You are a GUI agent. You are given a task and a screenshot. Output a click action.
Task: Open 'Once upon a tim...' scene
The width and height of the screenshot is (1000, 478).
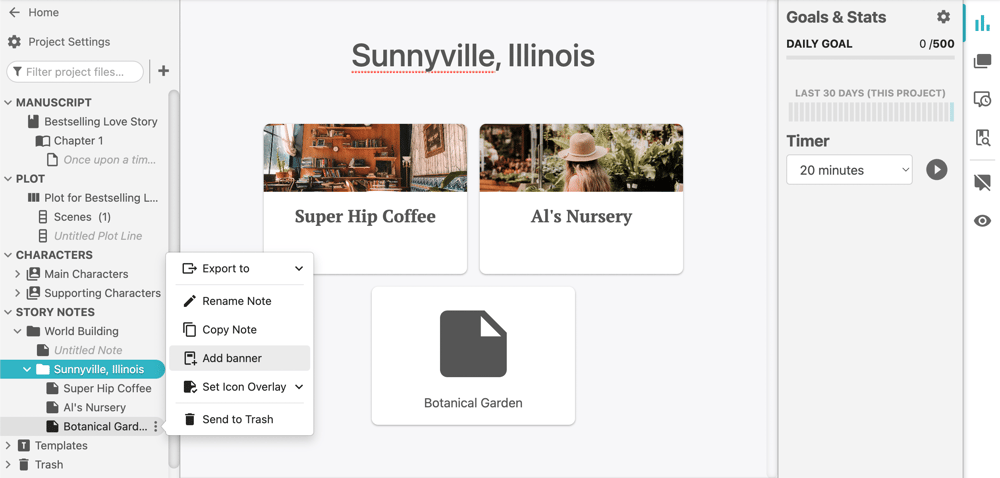click(110, 160)
